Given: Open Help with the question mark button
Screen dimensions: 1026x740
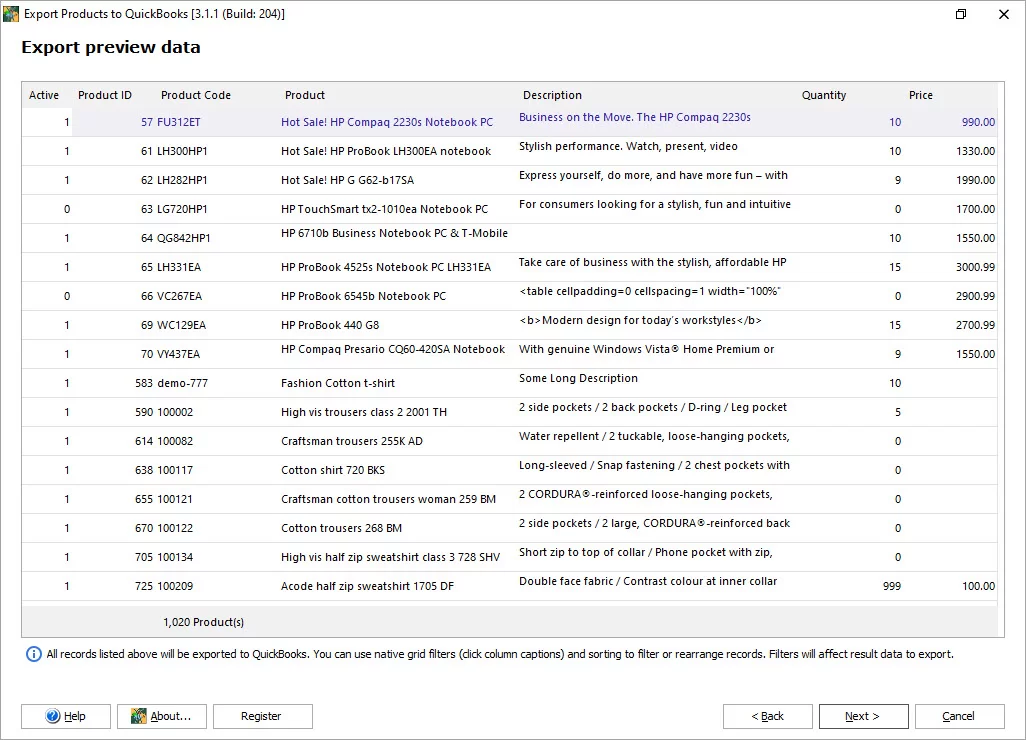Looking at the screenshot, I should point(66,716).
